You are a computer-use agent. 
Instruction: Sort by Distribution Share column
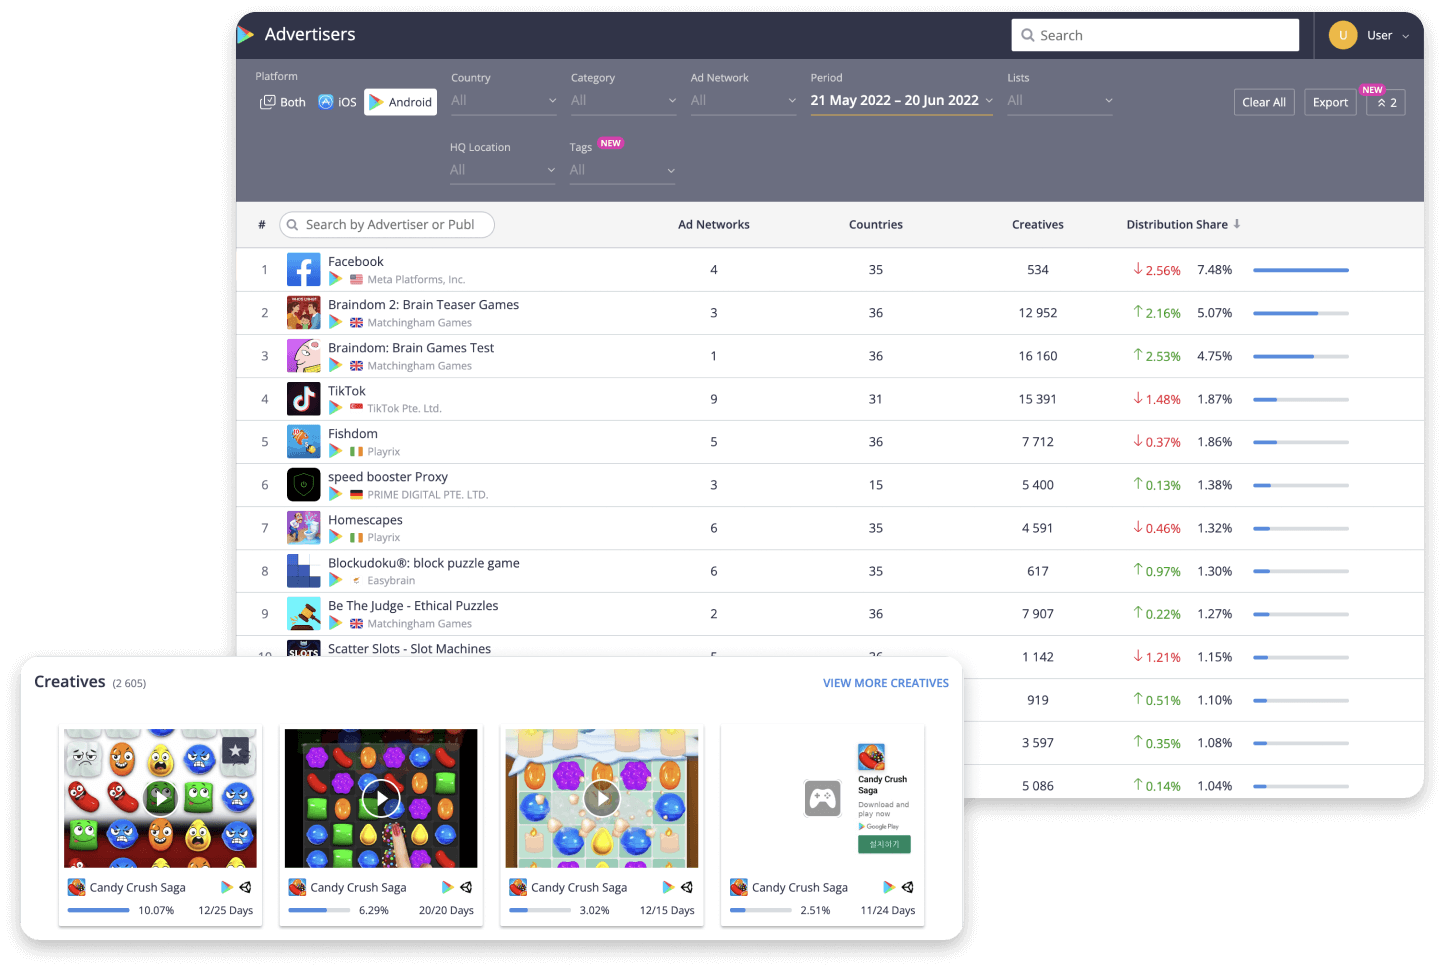(x=1177, y=225)
